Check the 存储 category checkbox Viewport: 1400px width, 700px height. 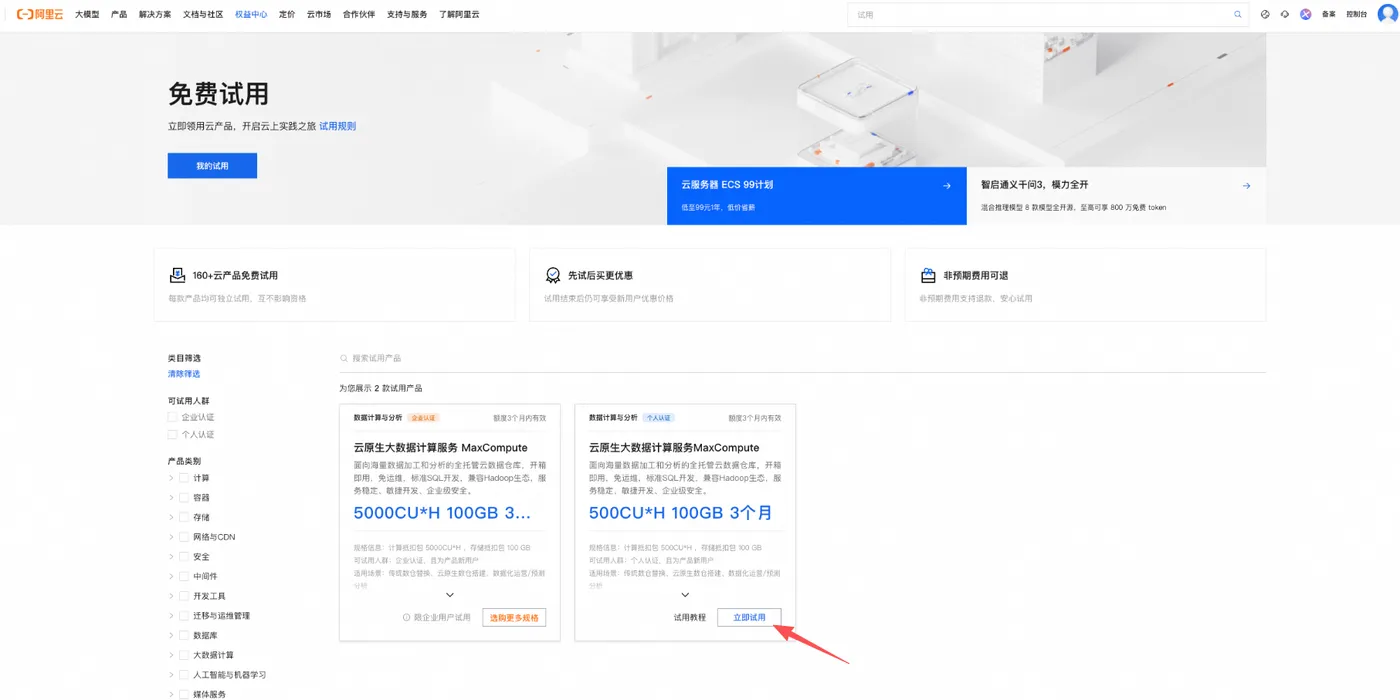pyautogui.click(x=185, y=517)
